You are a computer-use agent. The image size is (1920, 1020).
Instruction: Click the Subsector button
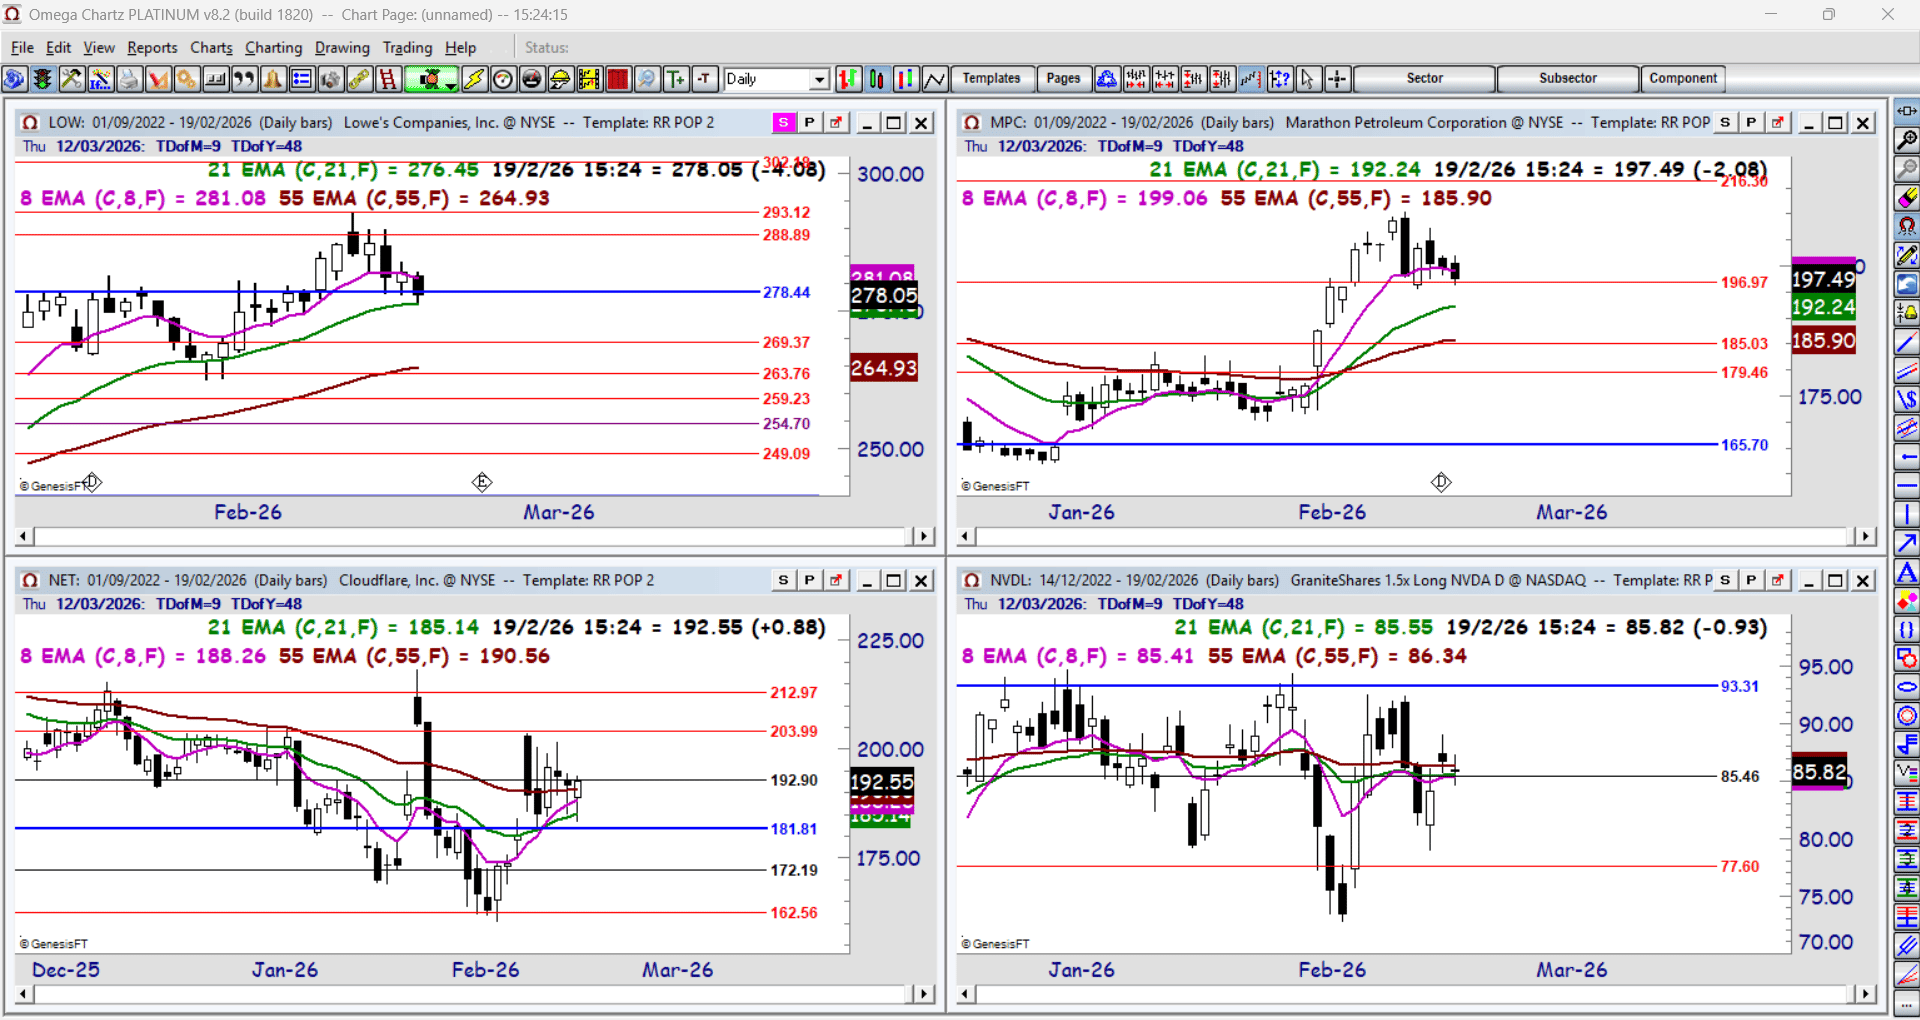click(1567, 79)
